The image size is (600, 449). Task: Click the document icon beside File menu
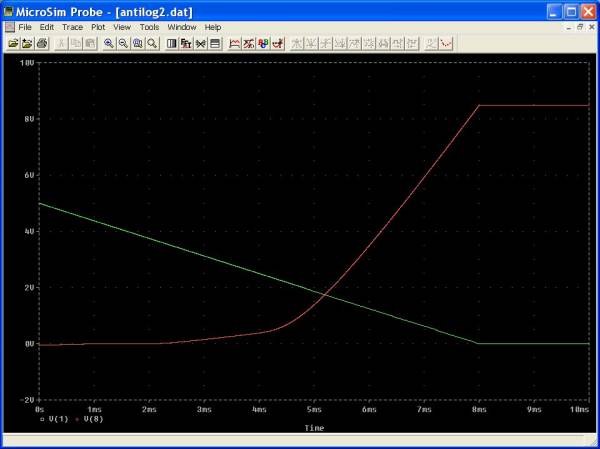click(9, 27)
